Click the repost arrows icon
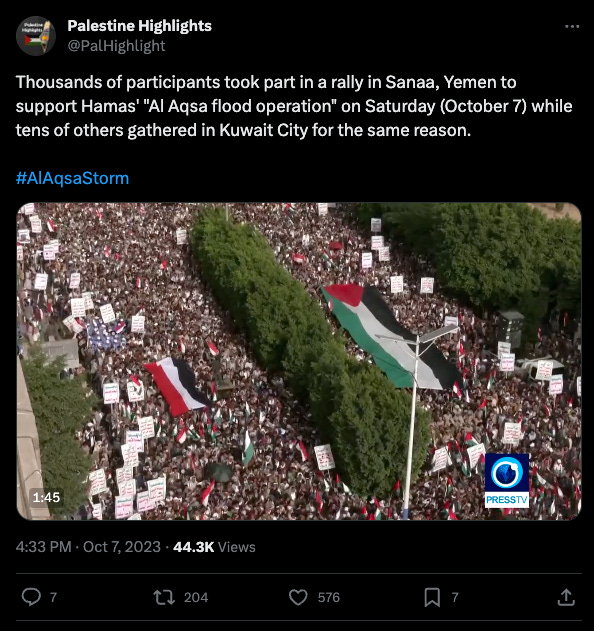The width and height of the screenshot is (594, 631). click(x=164, y=597)
